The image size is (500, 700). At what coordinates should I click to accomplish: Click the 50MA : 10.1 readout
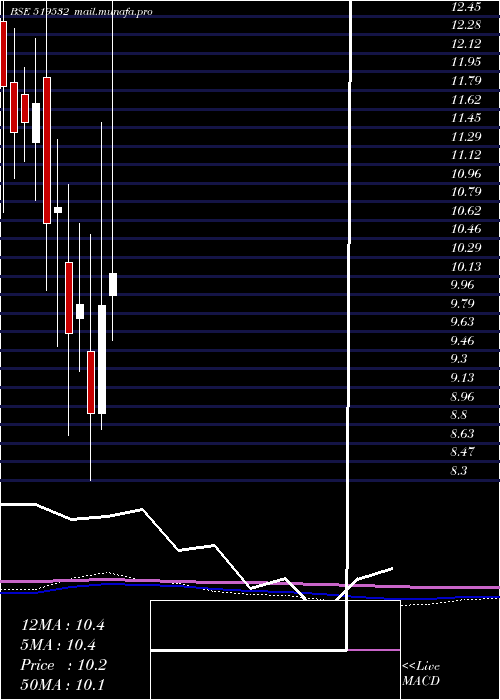[63, 685]
